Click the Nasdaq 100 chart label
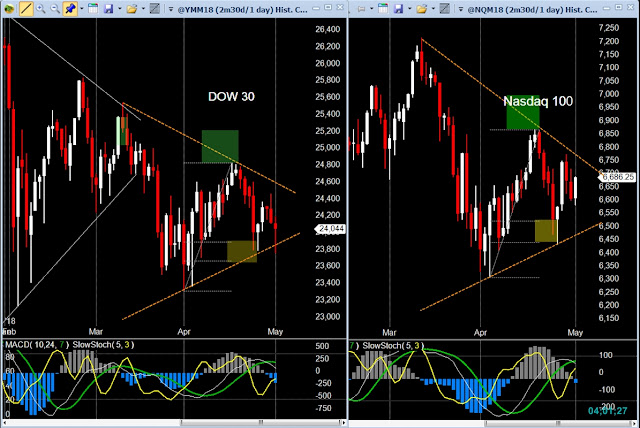 (x=538, y=101)
